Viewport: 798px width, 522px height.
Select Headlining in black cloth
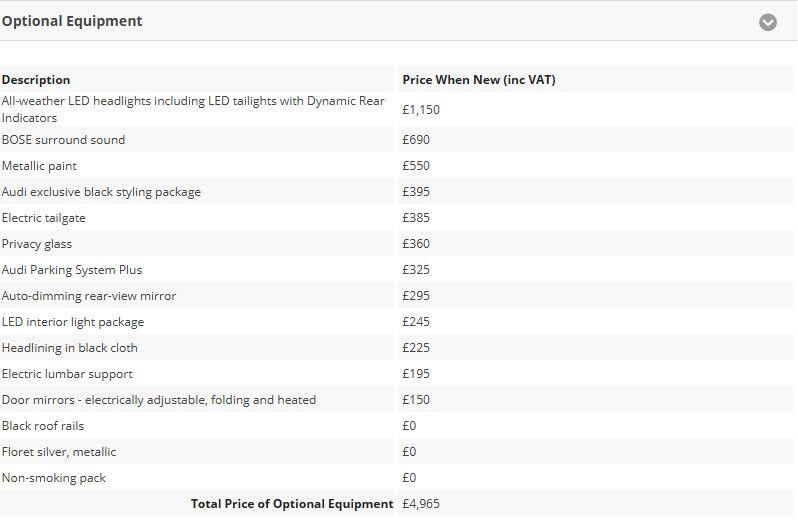click(x=70, y=348)
